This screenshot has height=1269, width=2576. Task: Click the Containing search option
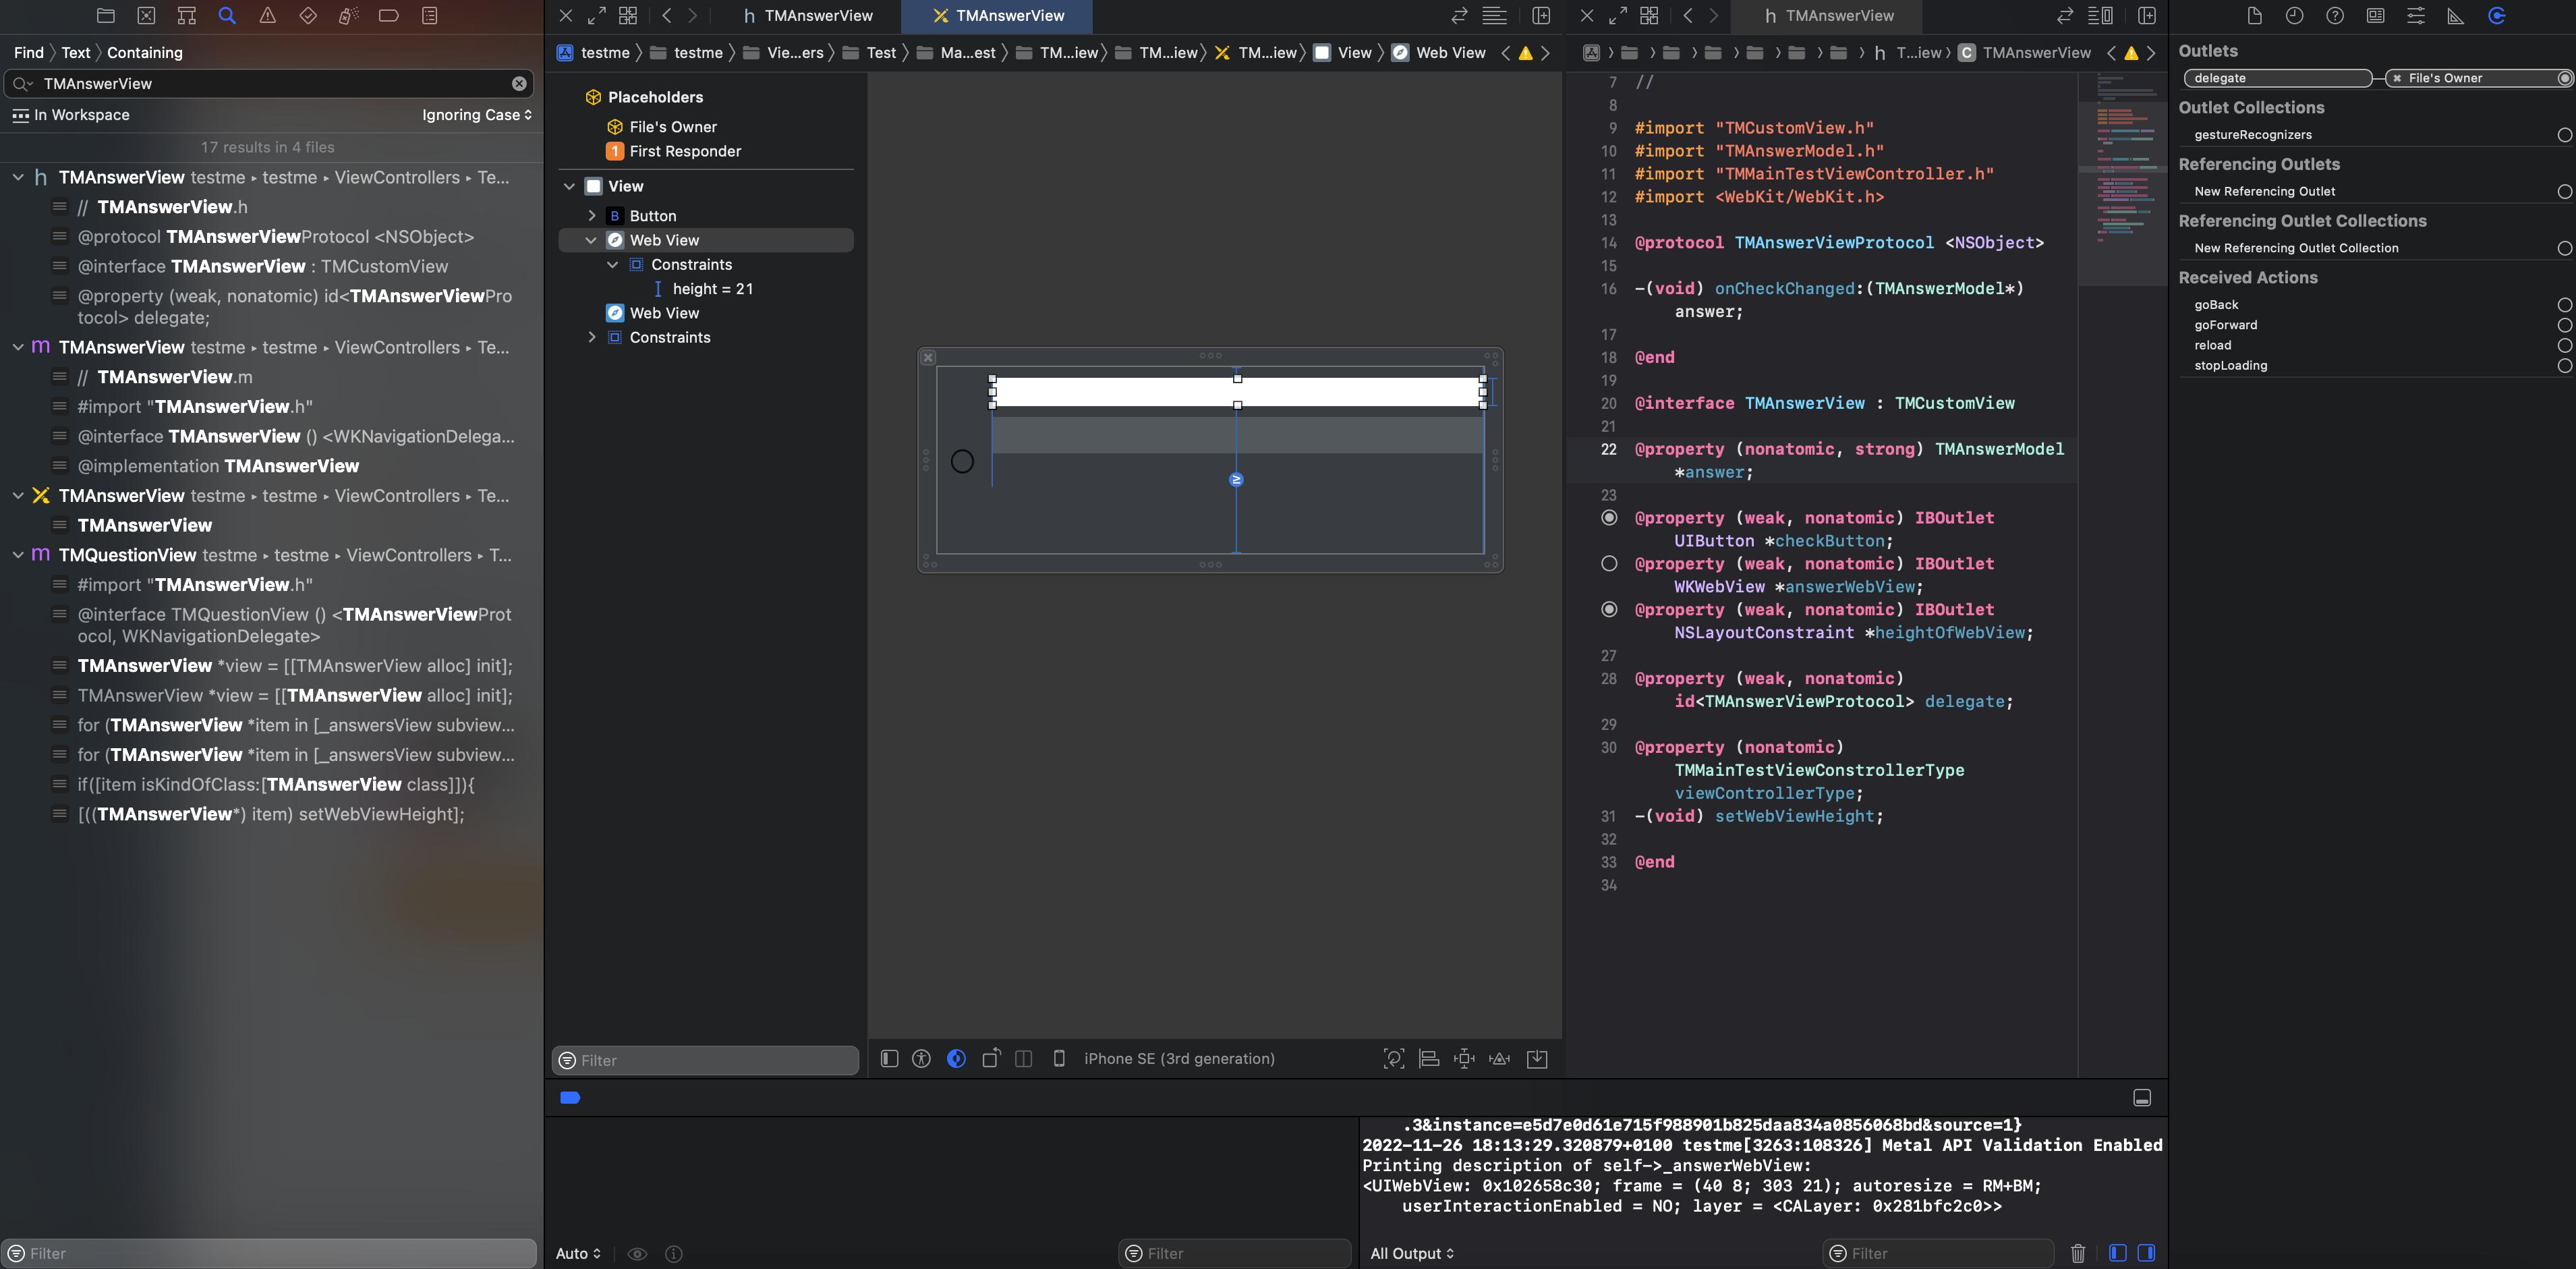[x=145, y=53]
